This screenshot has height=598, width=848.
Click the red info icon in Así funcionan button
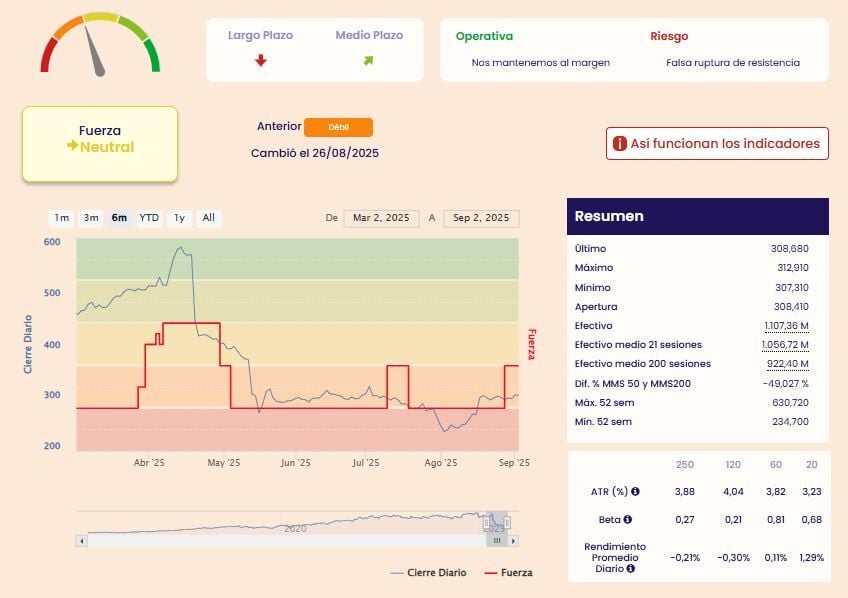tap(620, 143)
